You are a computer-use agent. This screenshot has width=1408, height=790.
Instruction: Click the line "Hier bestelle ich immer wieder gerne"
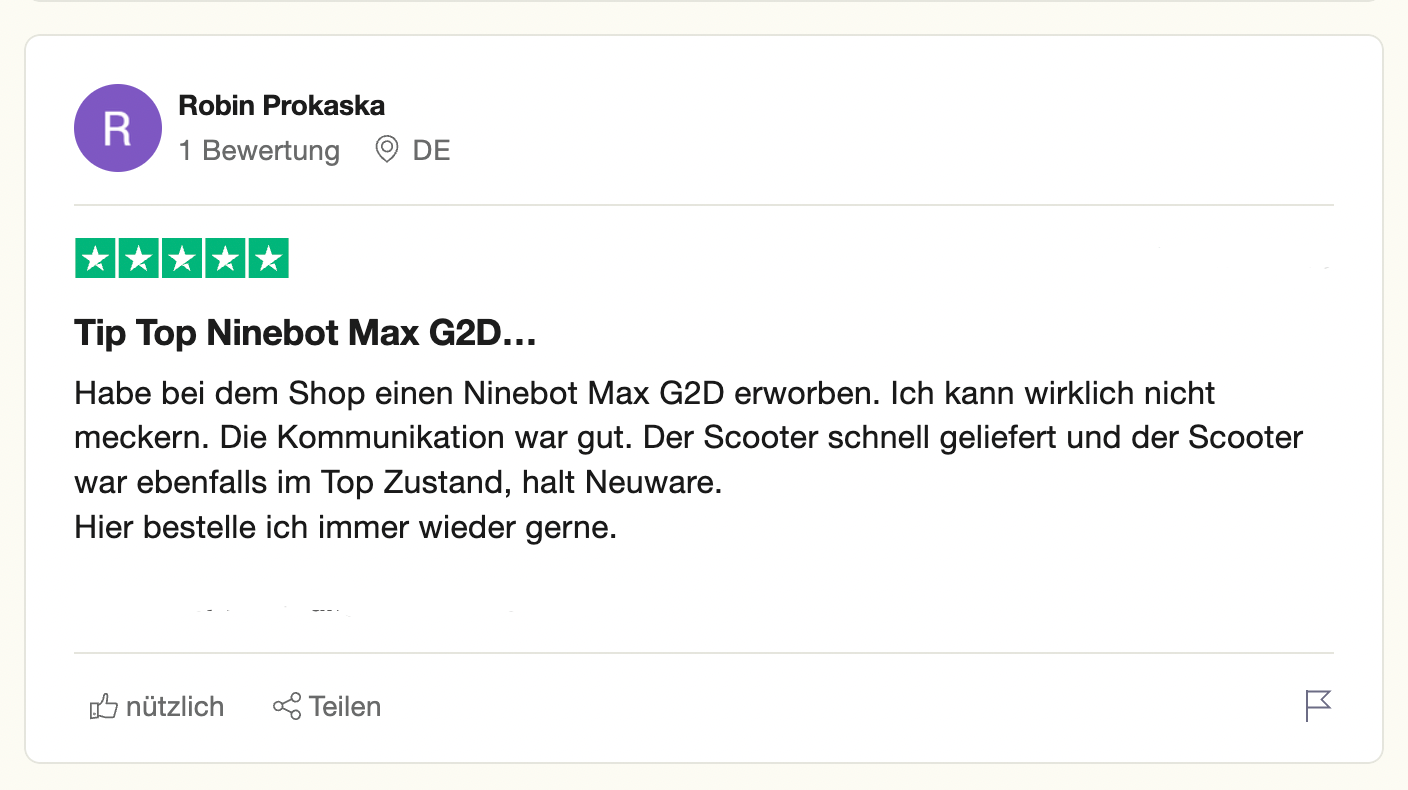tap(346, 528)
